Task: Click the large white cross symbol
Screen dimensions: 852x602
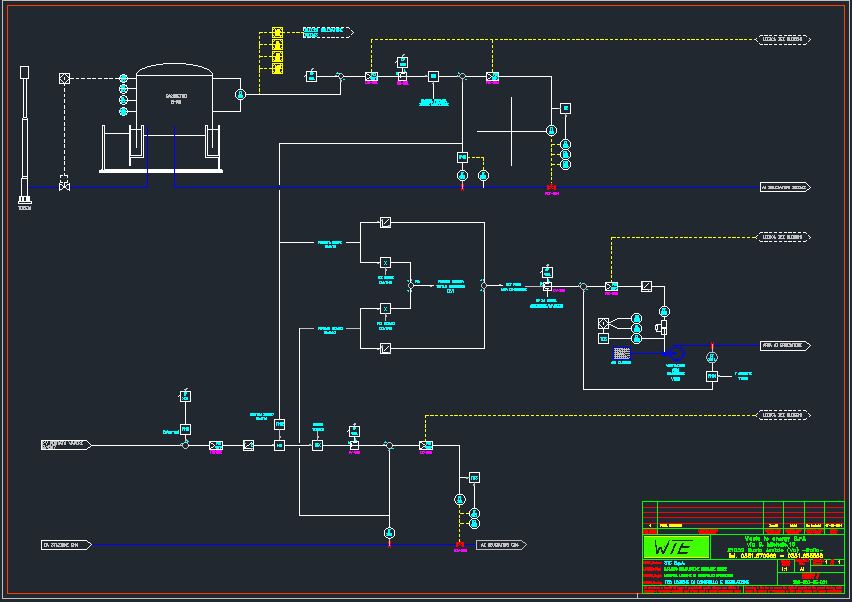Action: click(512, 130)
